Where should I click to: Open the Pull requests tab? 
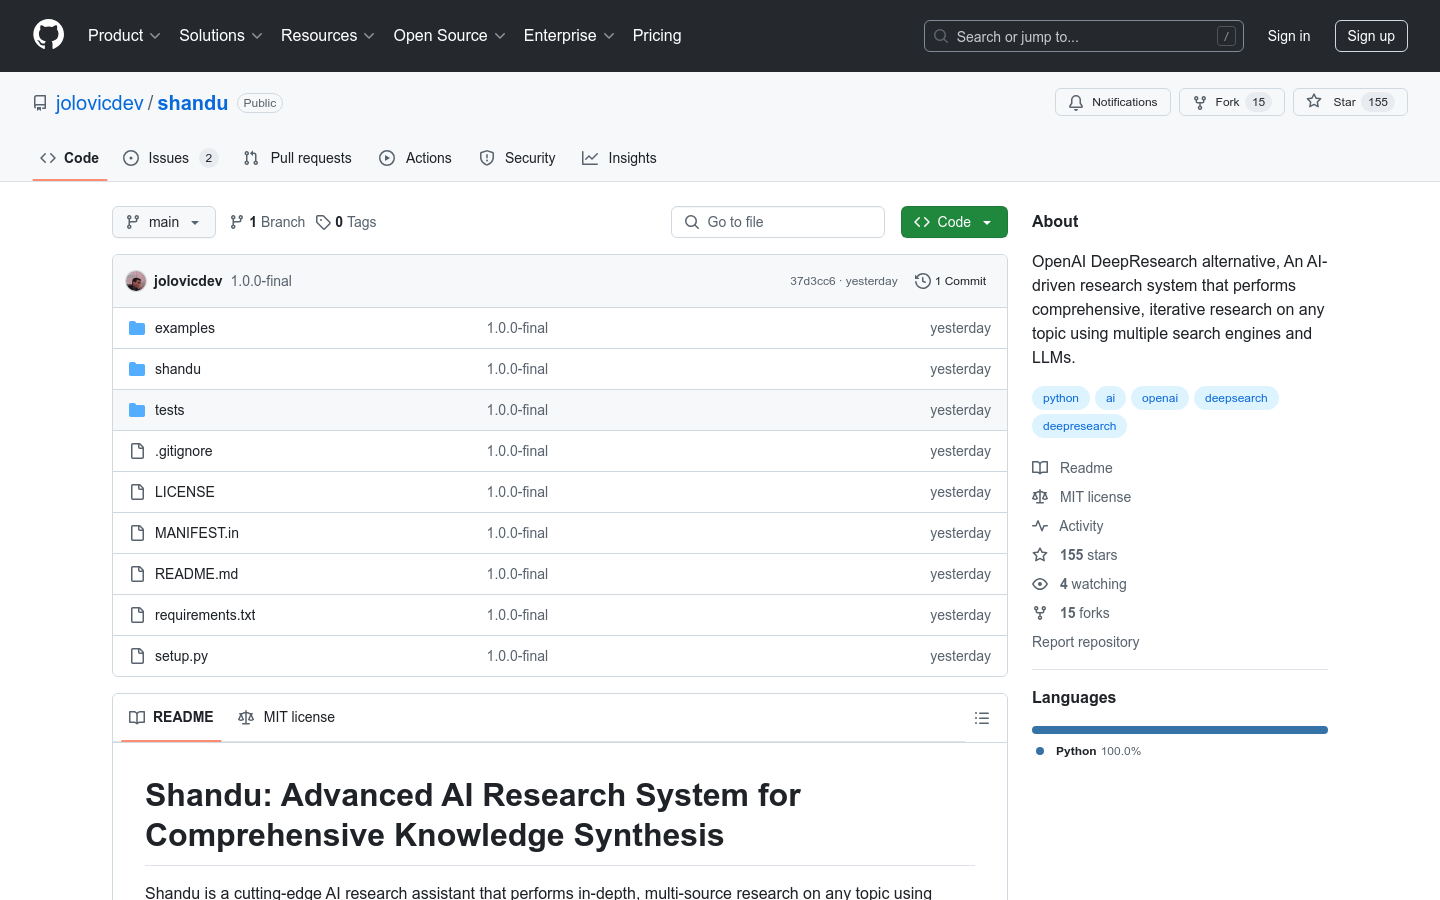pos(298,158)
